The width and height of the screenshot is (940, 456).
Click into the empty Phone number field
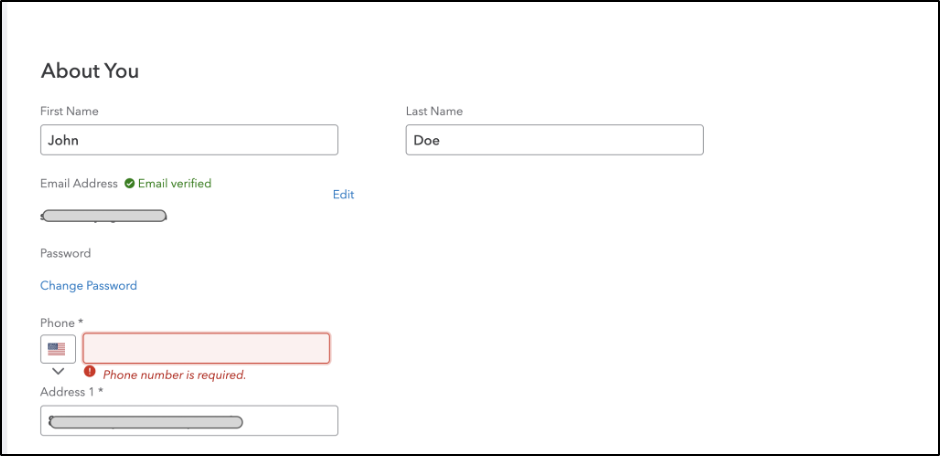(x=206, y=348)
